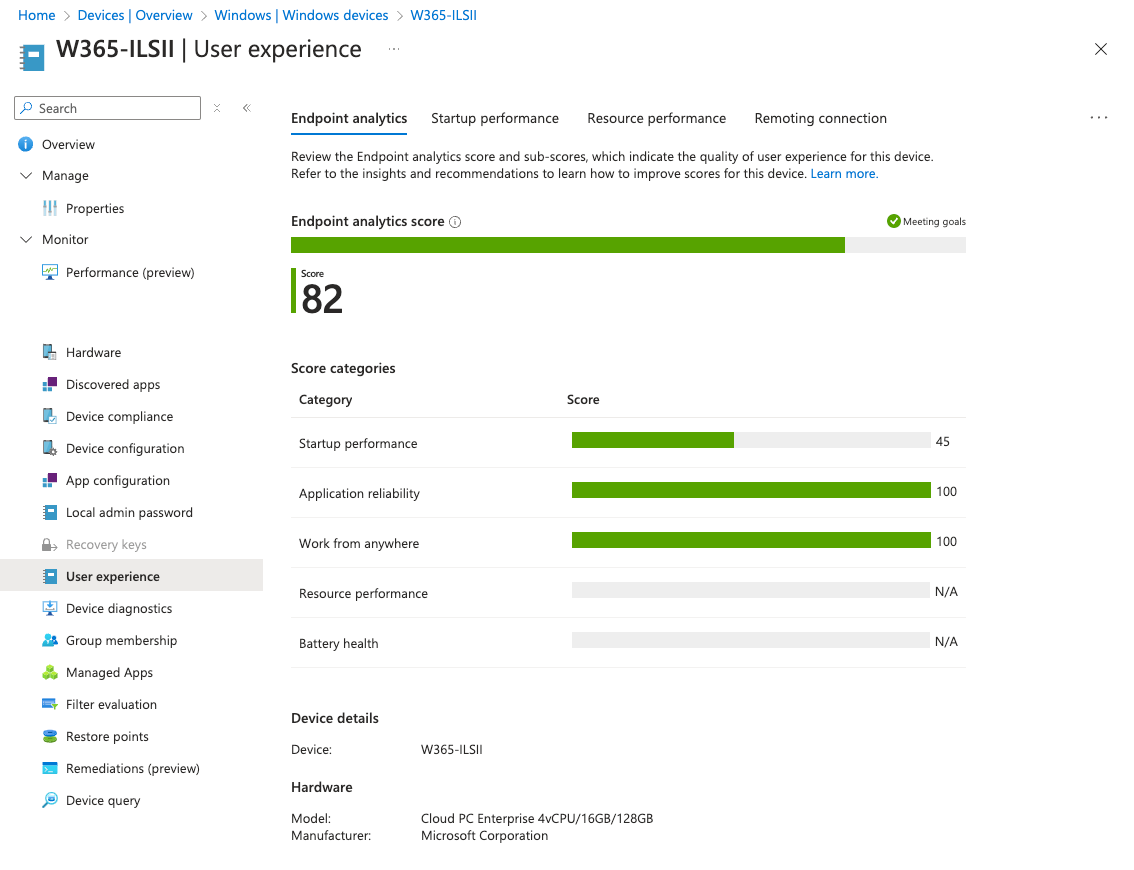Click the Device query magnifier icon
The width and height of the screenshot is (1134, 870).
[x=50, y=800]
